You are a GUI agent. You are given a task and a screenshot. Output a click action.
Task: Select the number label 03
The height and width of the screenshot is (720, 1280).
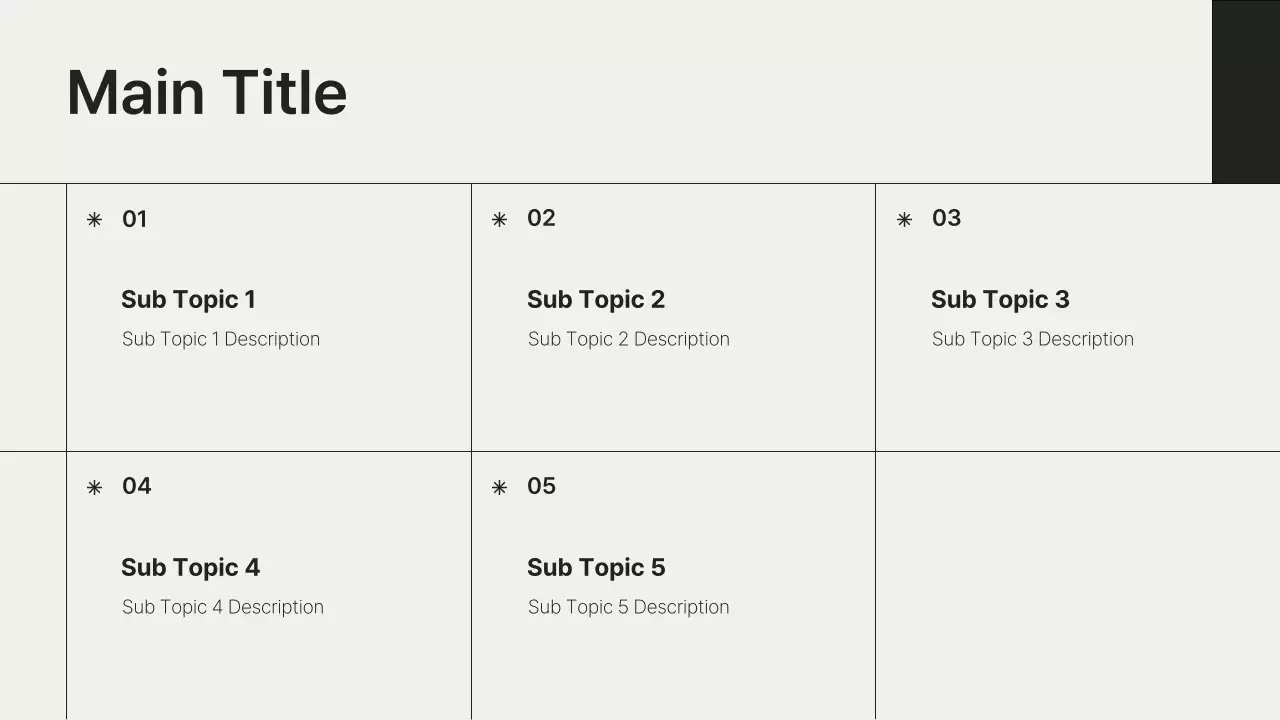coord(946,218)
